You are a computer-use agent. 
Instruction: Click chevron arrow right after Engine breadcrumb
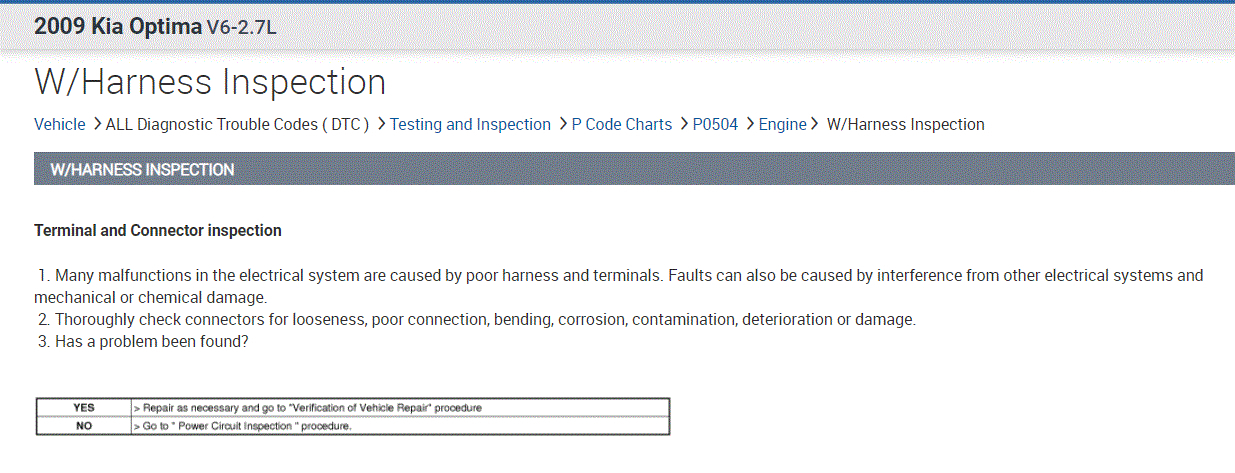(x=815, y=124)
